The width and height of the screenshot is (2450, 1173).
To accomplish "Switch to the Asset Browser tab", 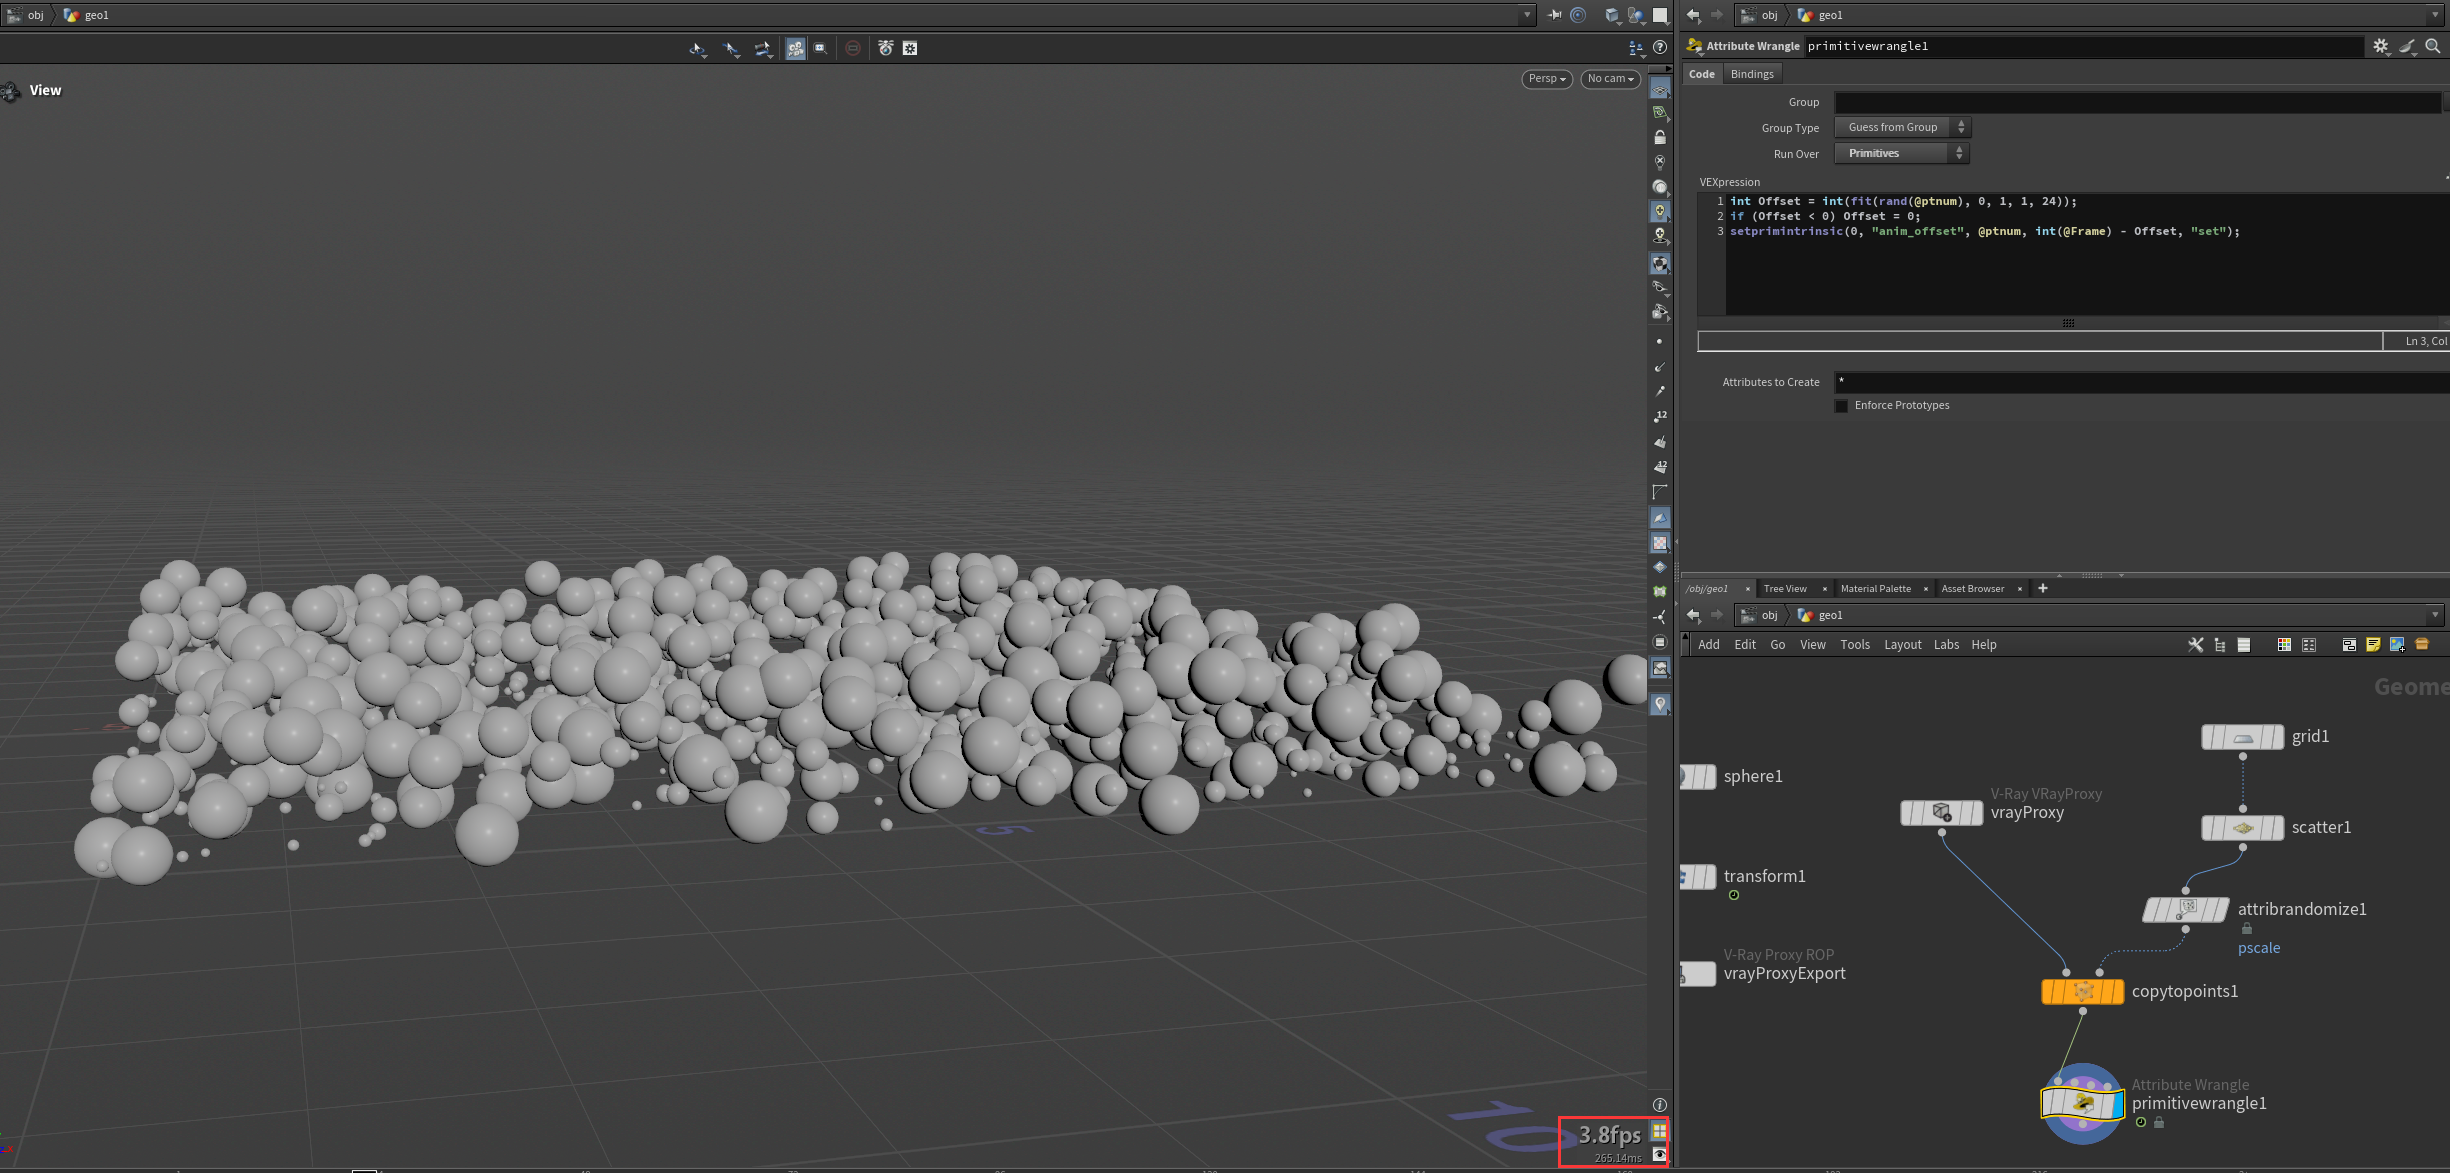I will (1972, 589).
